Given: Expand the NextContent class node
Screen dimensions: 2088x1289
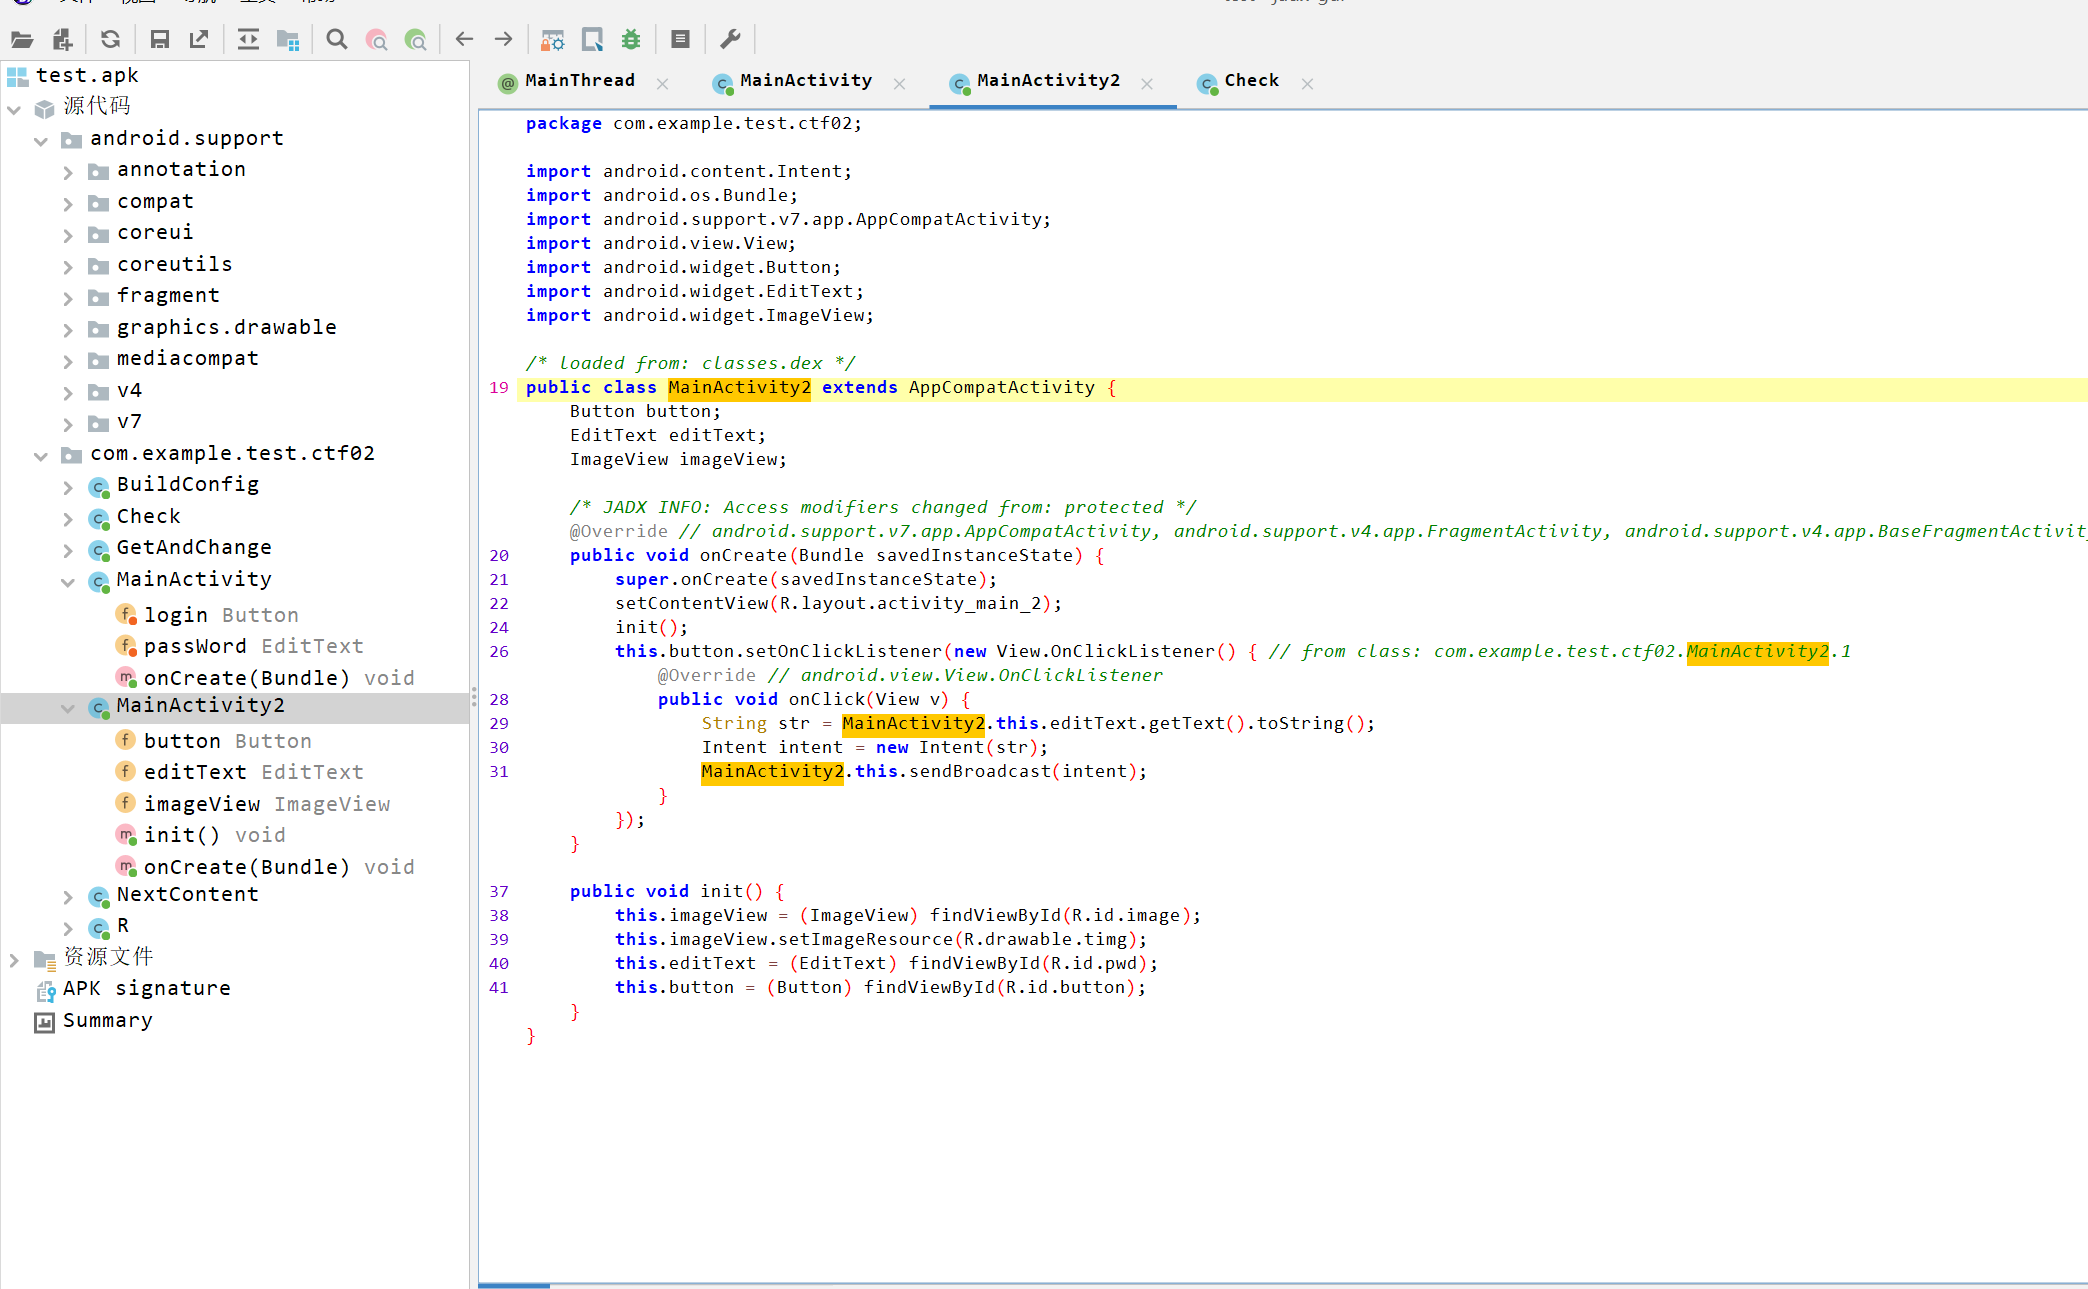Looking at the screenshot, I should coord(68,897).
